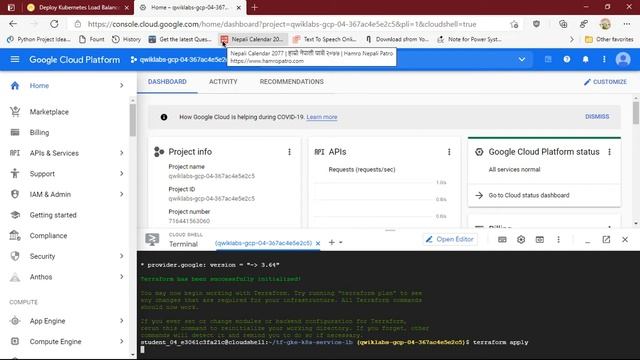Click the Billing icon in sidebar
Screen dimensions: 640x360
(x=15, y=132)
